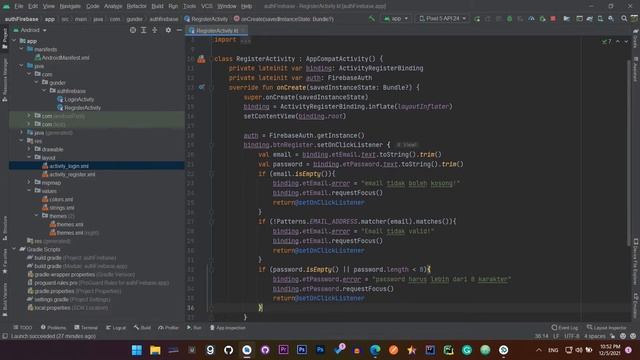The width and height of the screenshot is (640, 360).
Task: Collapse the layout folder node
Action: (x=29, y=158)
